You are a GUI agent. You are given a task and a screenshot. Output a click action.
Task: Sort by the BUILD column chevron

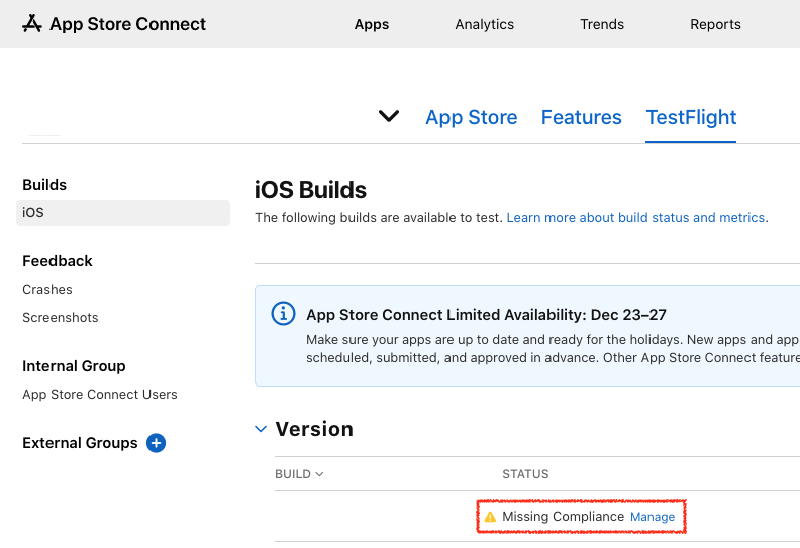319,474
